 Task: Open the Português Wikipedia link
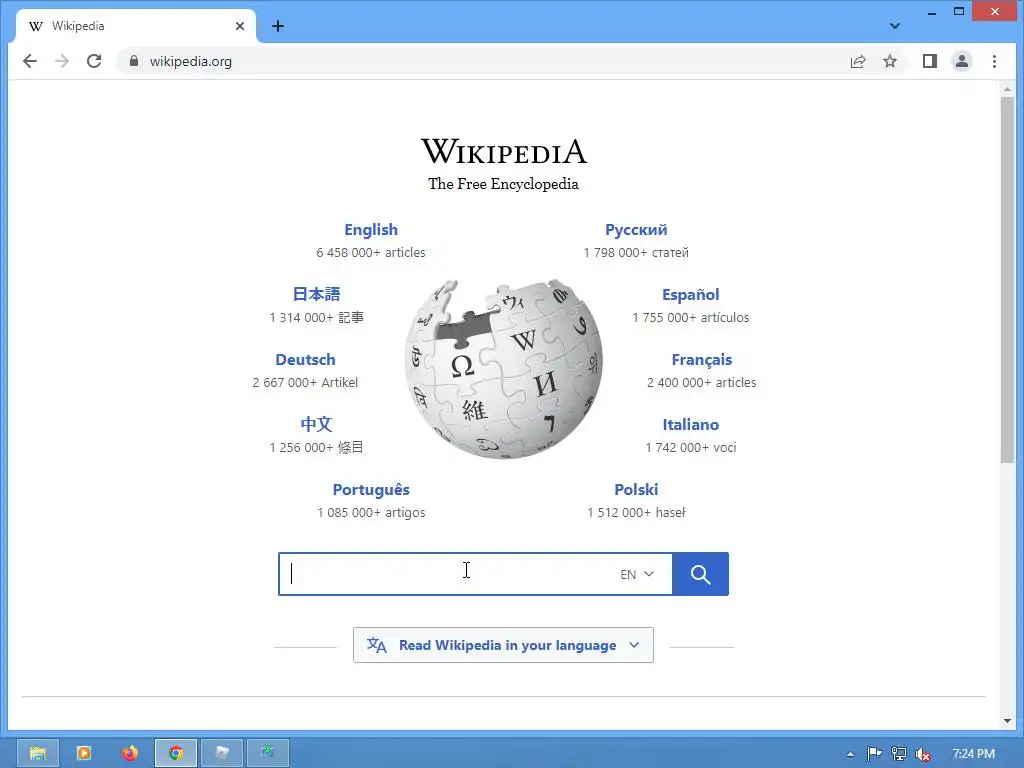(x=371, y=490)
